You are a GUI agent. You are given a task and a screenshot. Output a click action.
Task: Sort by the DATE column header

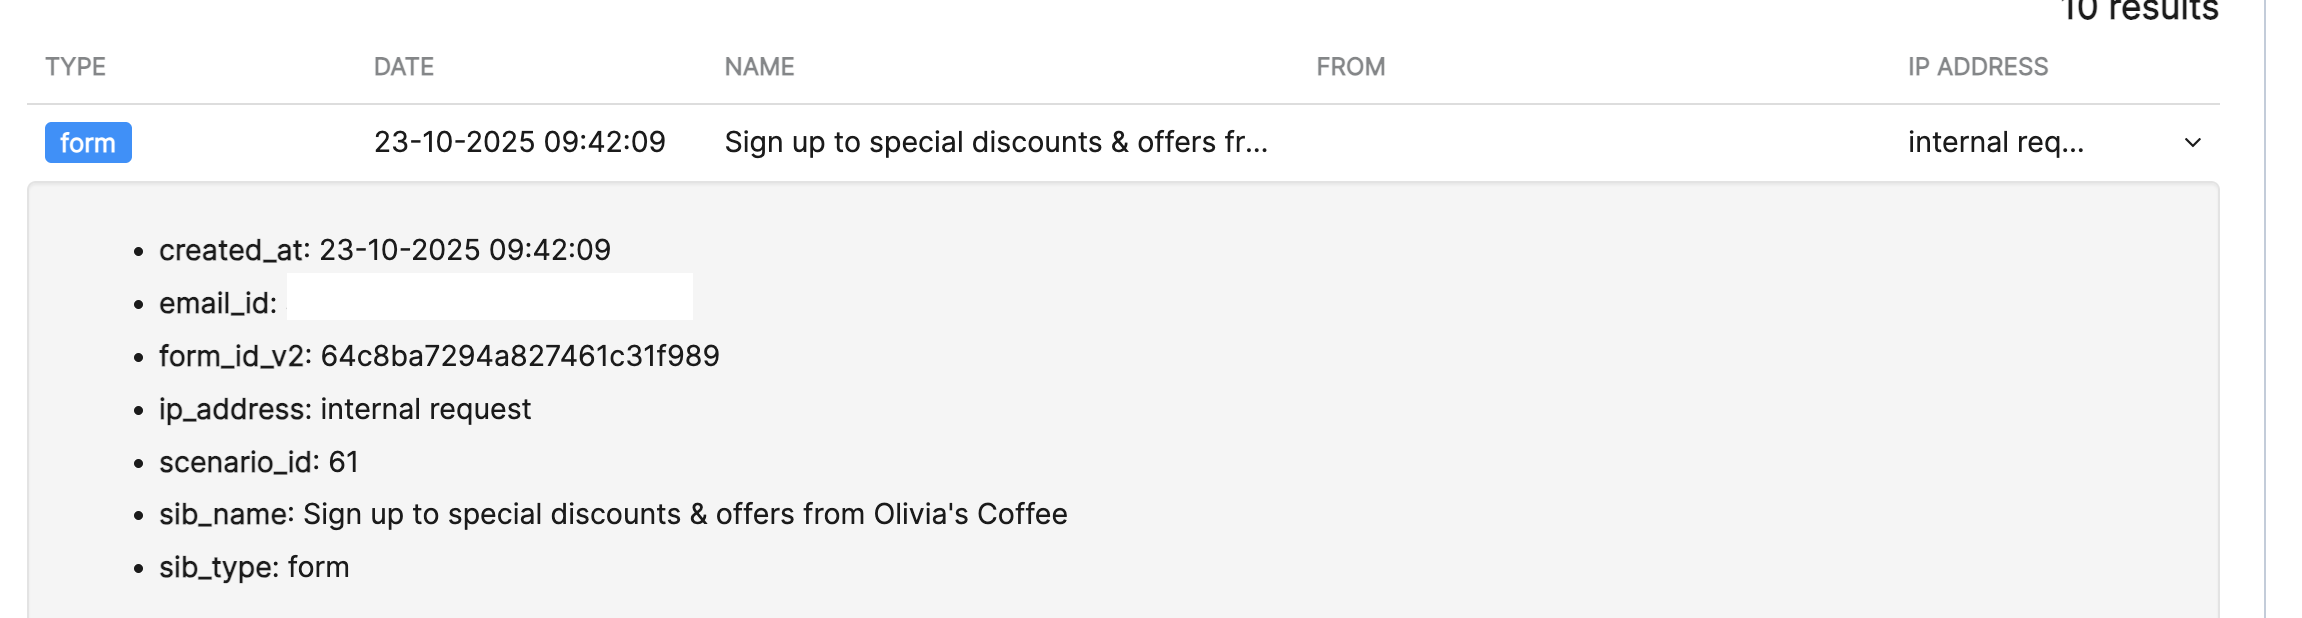pos(403,67)
